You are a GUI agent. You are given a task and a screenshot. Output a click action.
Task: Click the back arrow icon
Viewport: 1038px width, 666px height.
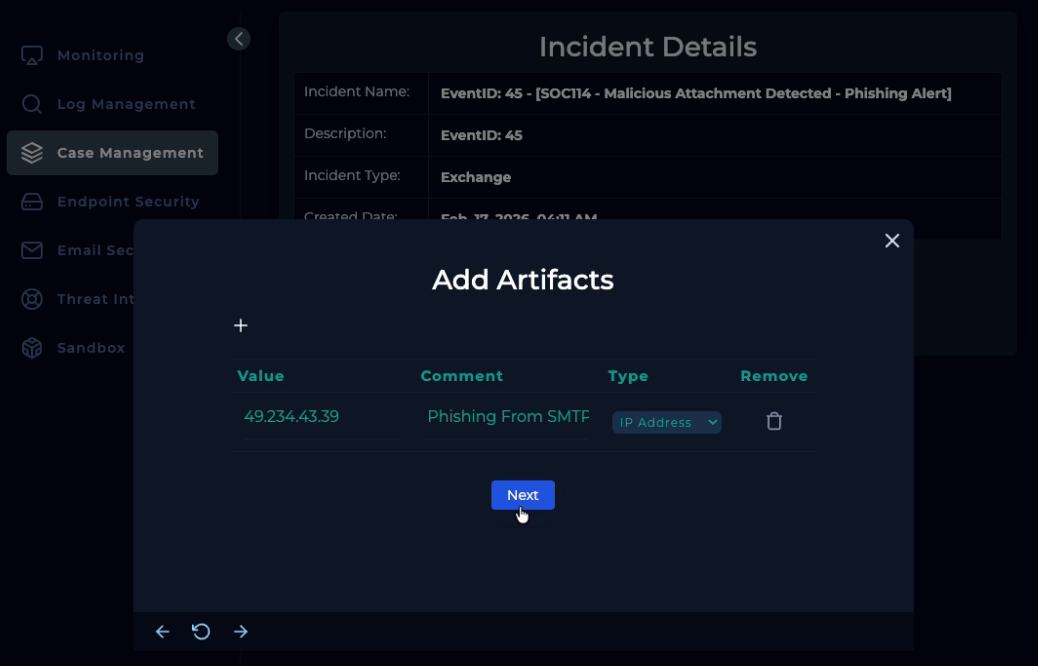tap(162, 632)
